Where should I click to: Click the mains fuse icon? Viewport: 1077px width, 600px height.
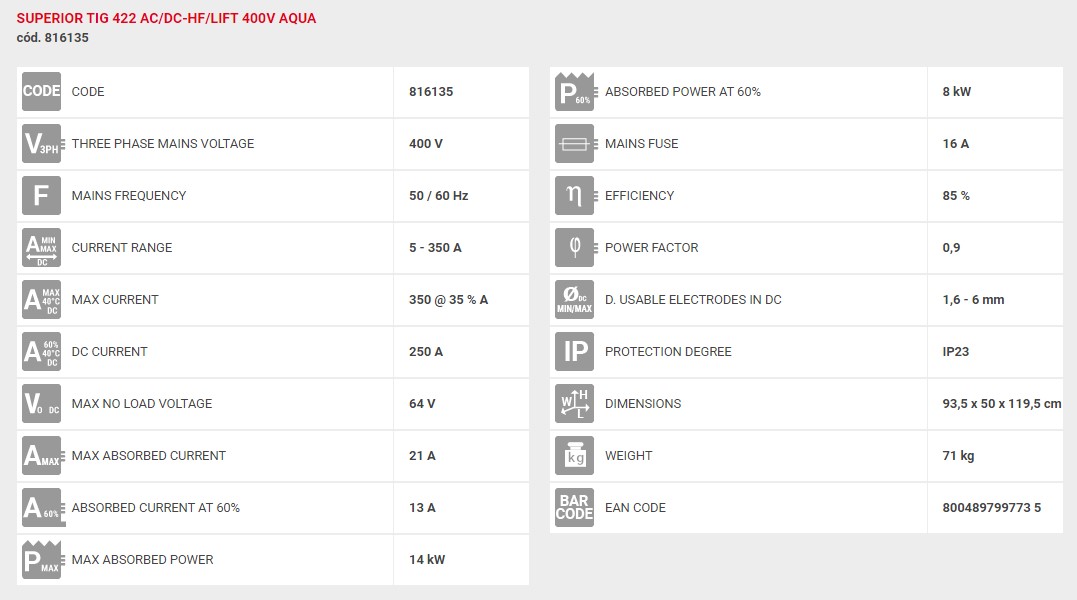(x=574, y=143)
